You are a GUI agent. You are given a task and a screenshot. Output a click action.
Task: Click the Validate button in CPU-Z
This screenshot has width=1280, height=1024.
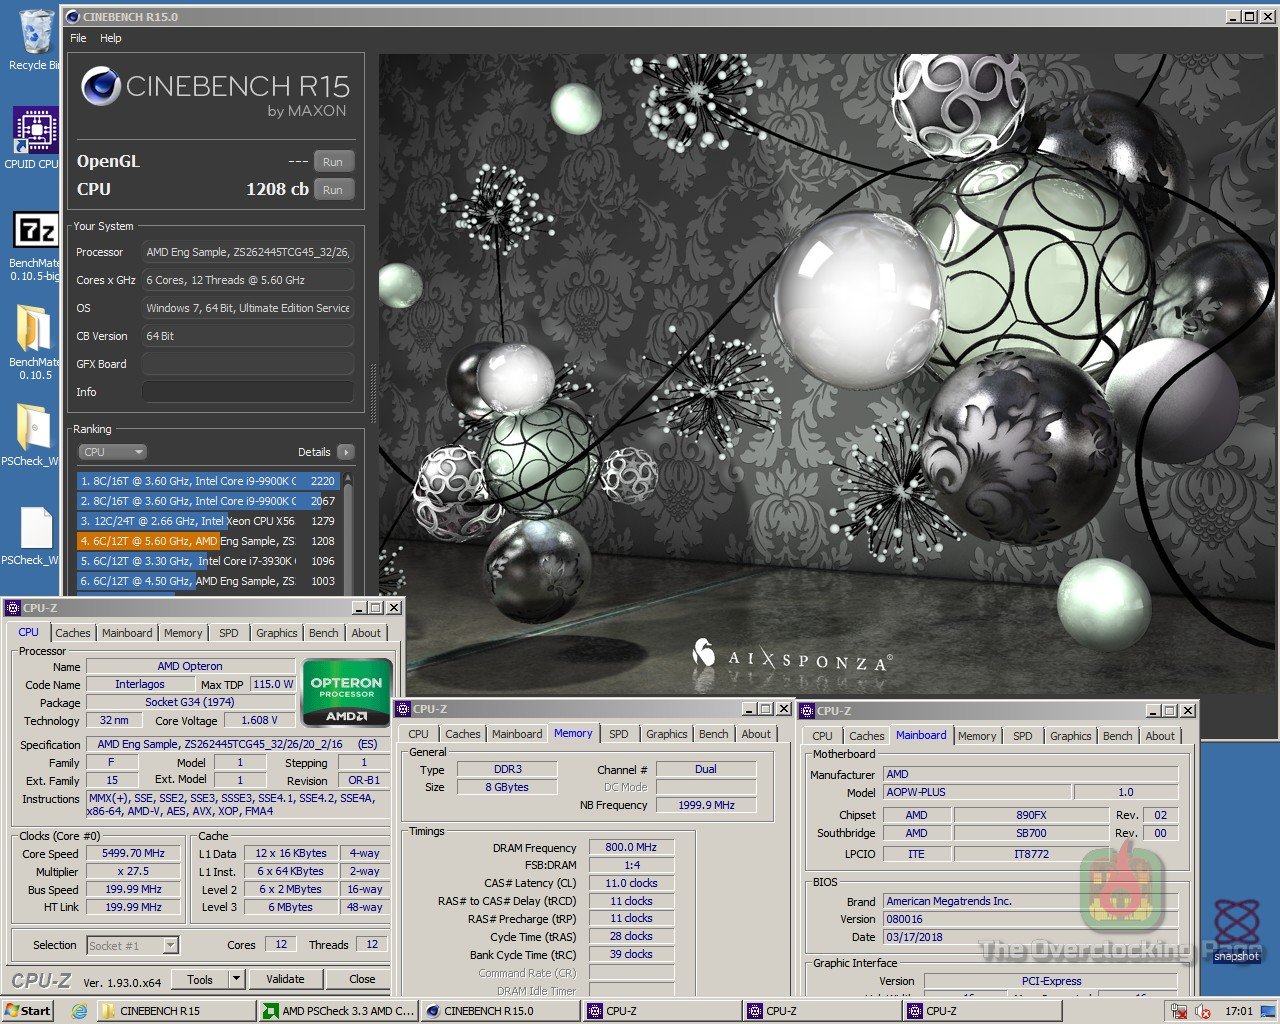(x=285, y=979)
